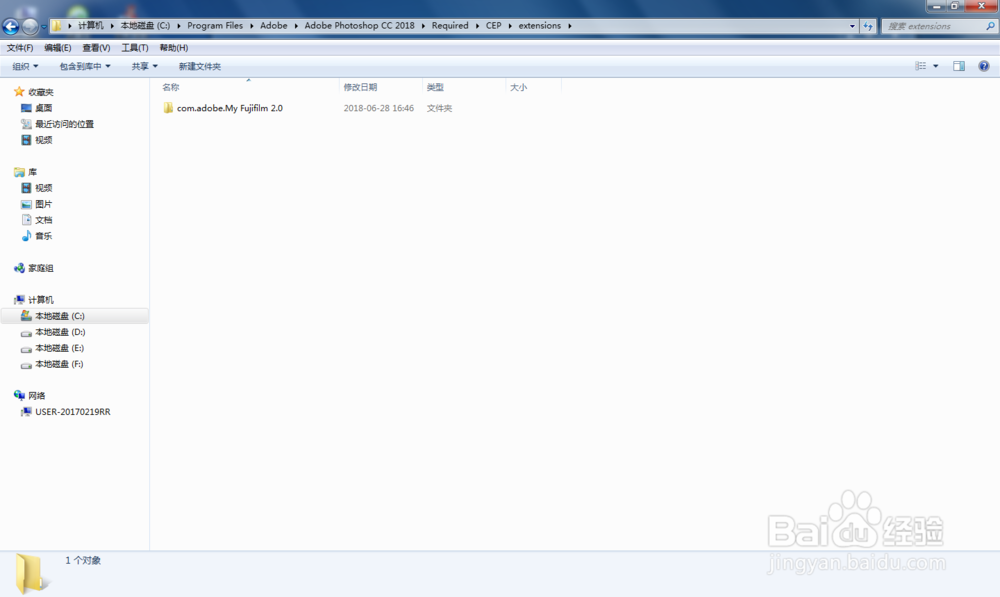Open the view options dropdown arrow
The image size is (1000, 597).
coord(936,66)
